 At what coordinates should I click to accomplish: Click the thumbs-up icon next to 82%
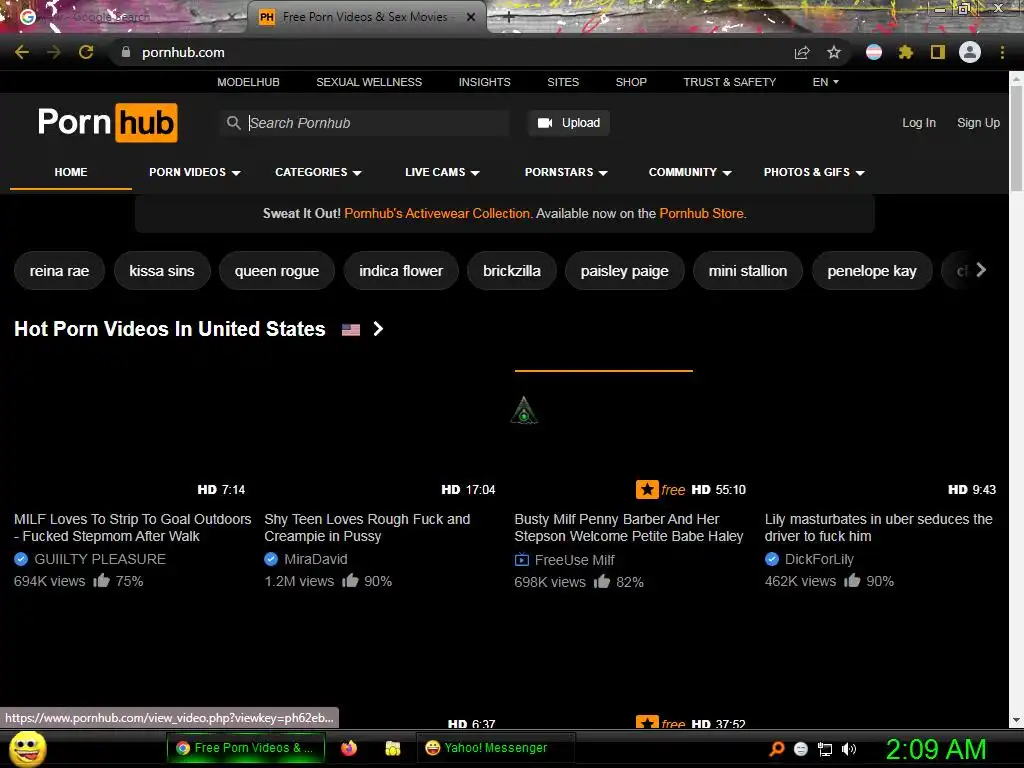pyautogui.click(x=601, y=581)
